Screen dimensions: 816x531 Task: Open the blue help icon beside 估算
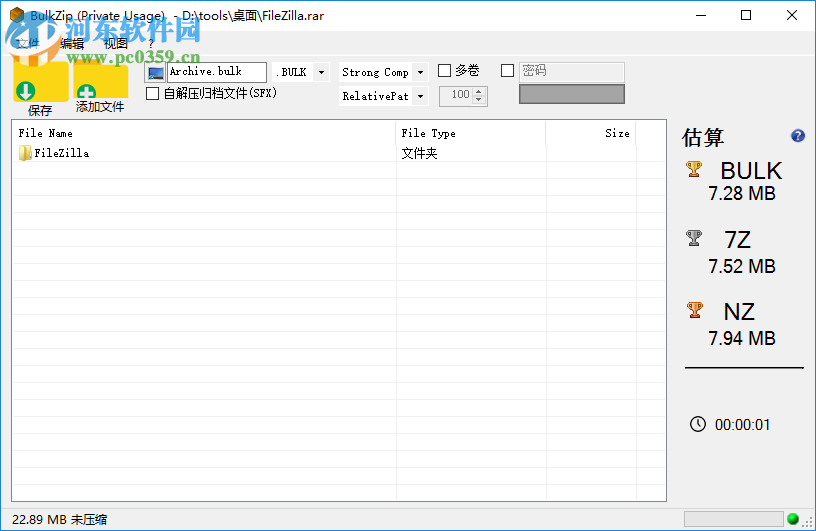[797, 136]
